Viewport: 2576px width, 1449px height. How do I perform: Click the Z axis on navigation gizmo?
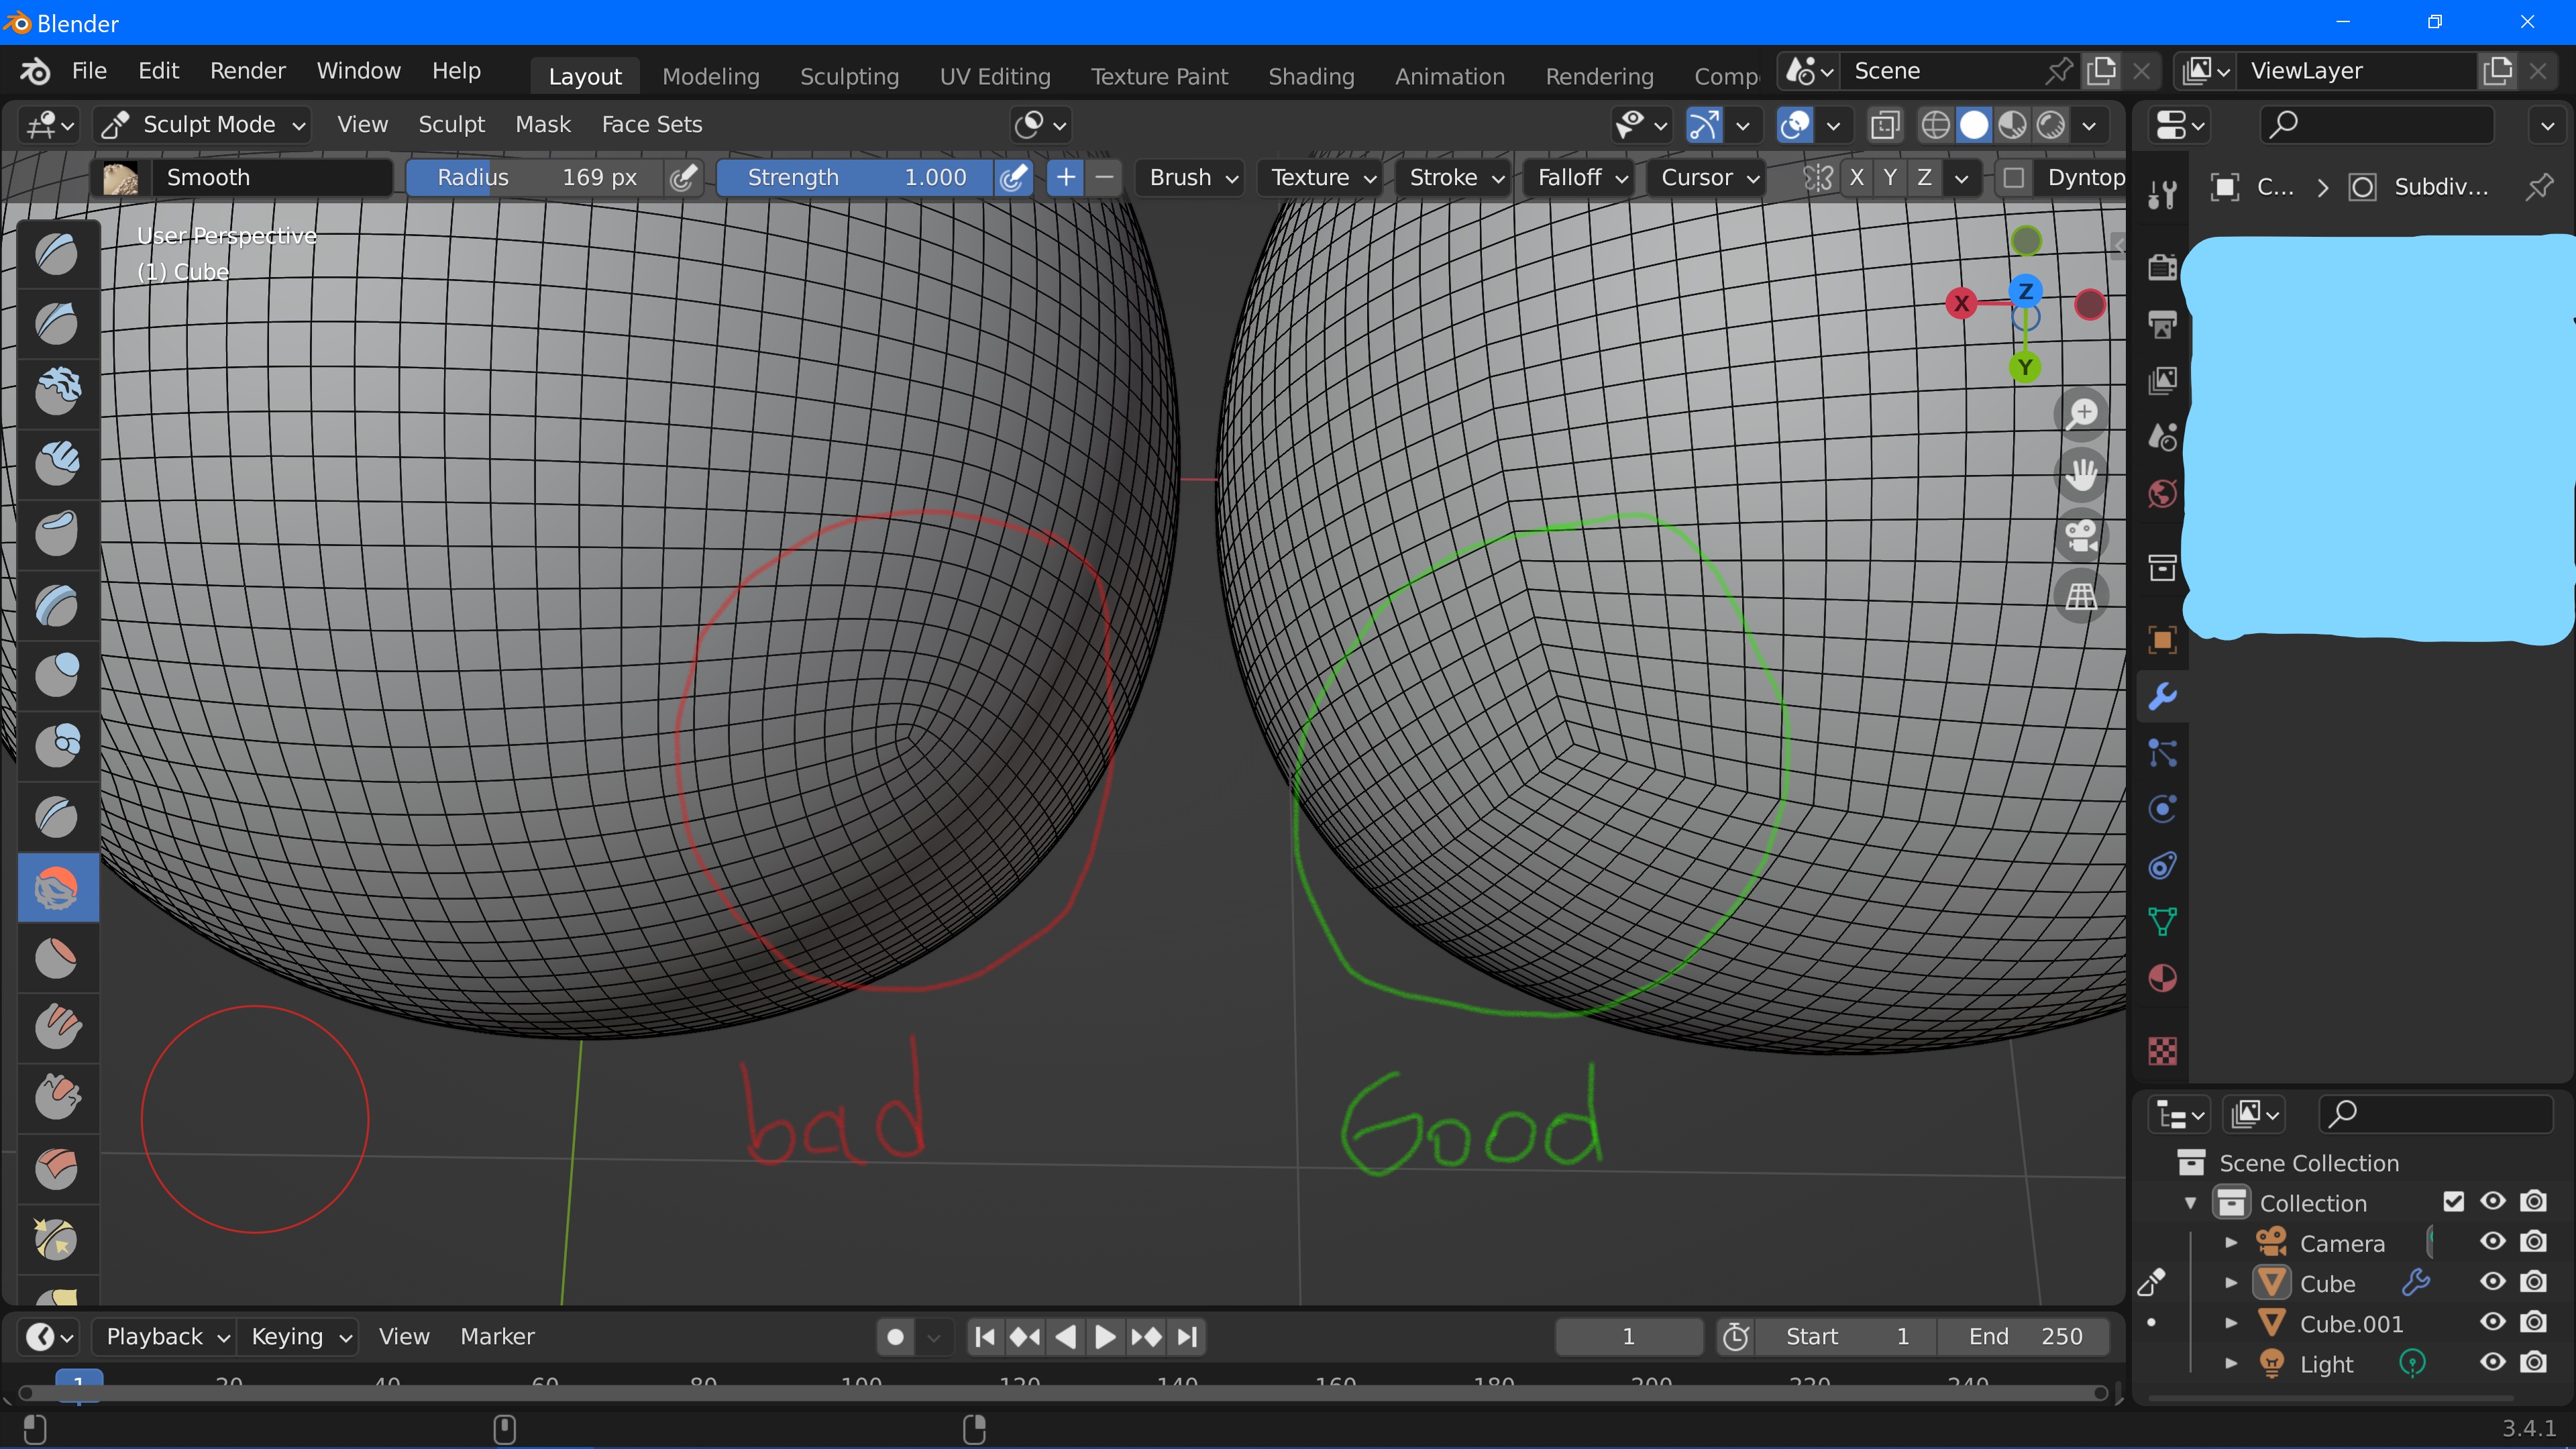pos(2025,291)
